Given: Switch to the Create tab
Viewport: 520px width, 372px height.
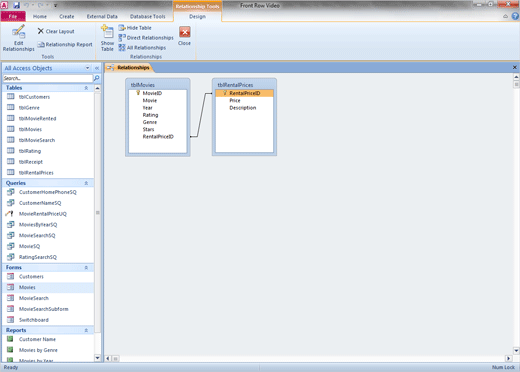Looking at the screenshot, I should [x=67, y=16].
